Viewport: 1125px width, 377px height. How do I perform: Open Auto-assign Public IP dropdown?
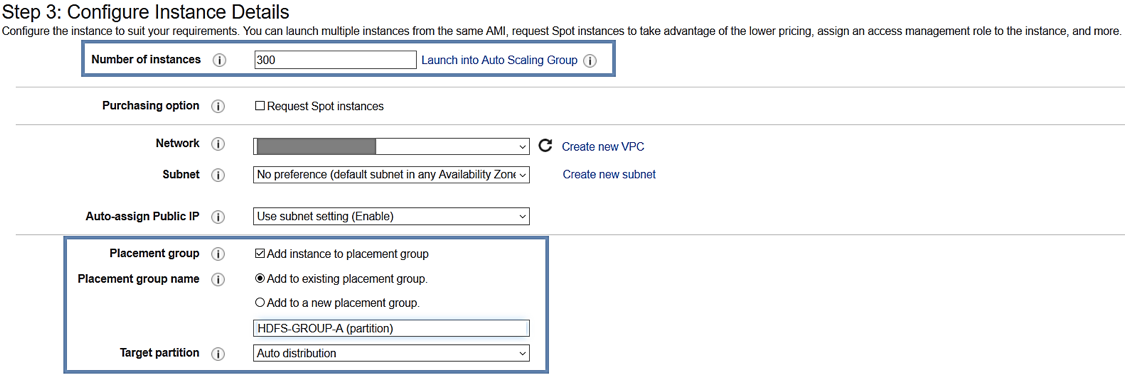(392, 216)
